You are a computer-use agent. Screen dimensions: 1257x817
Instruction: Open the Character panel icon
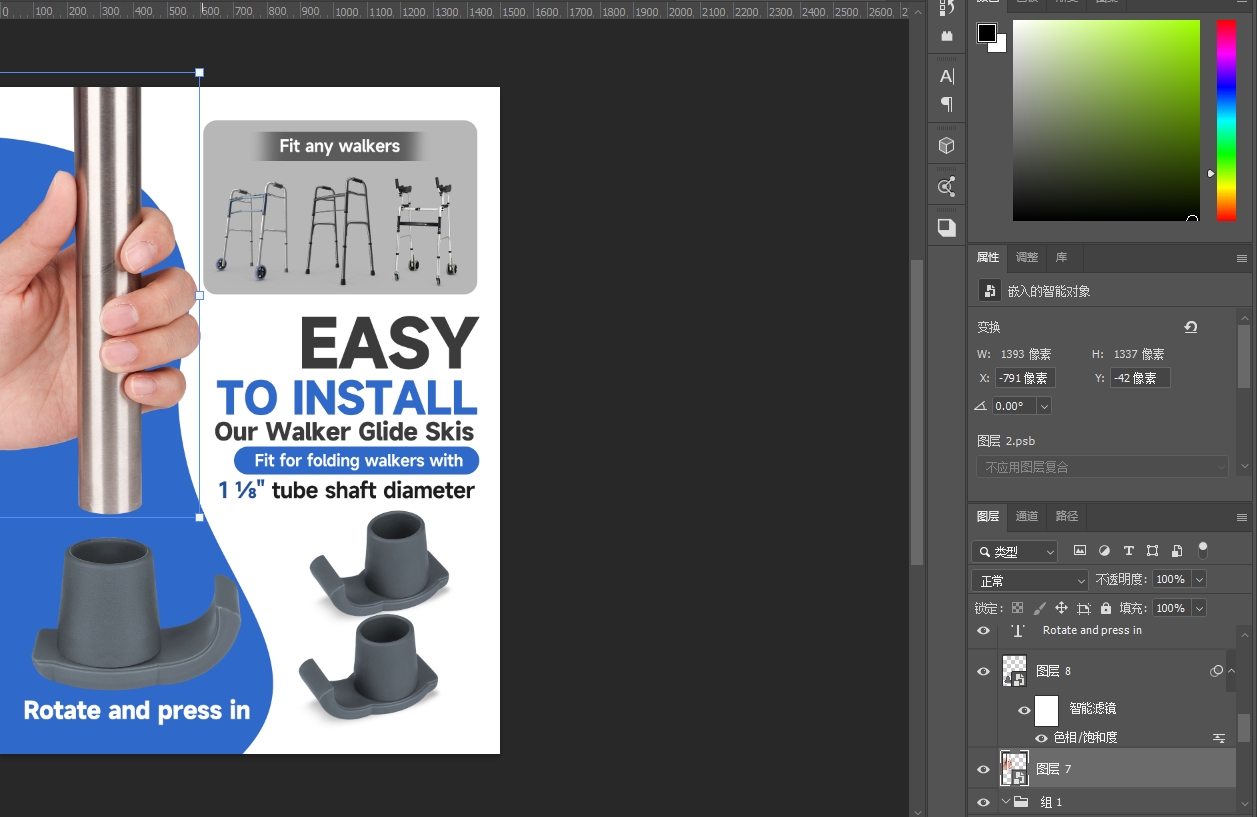[946, 76]
